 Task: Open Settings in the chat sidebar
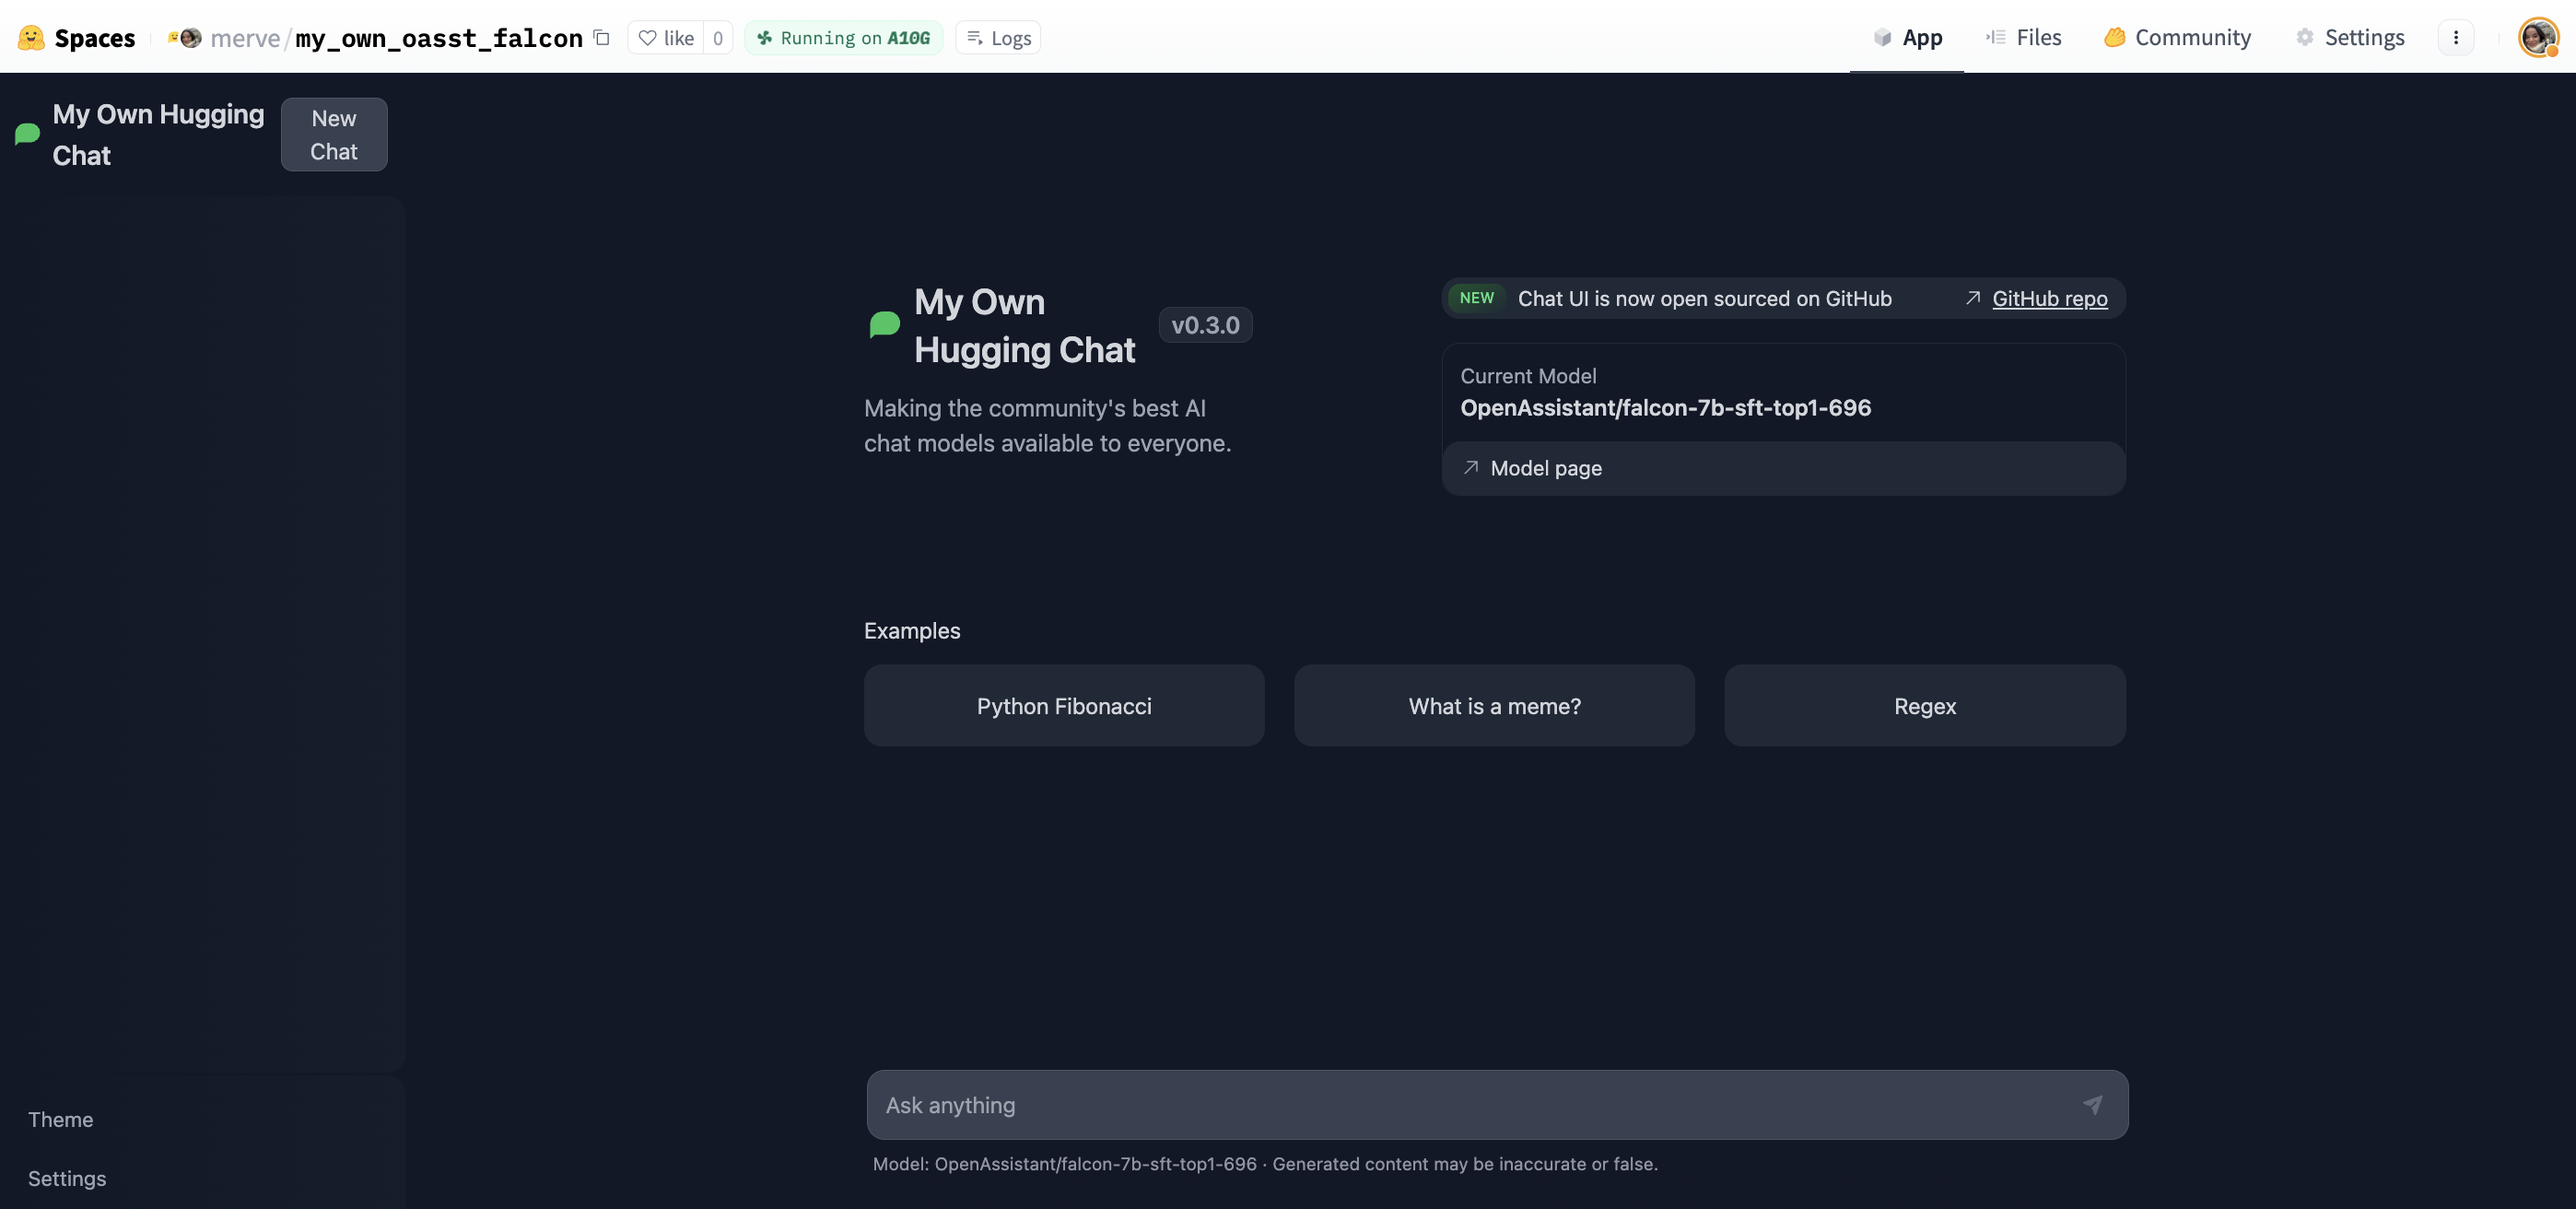coord(67,1178)
